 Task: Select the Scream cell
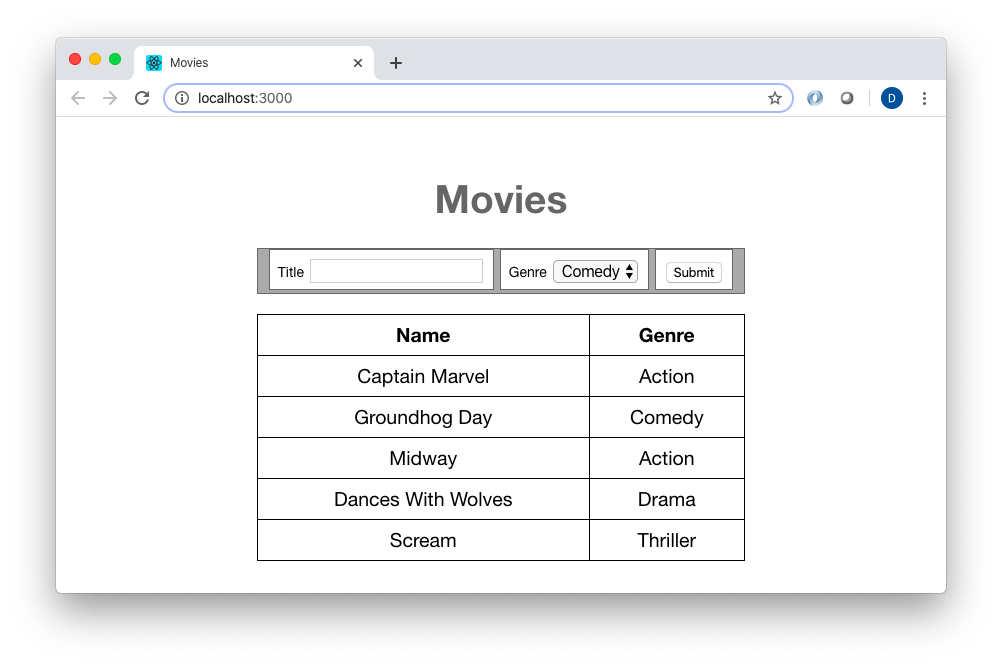[423, 540]
